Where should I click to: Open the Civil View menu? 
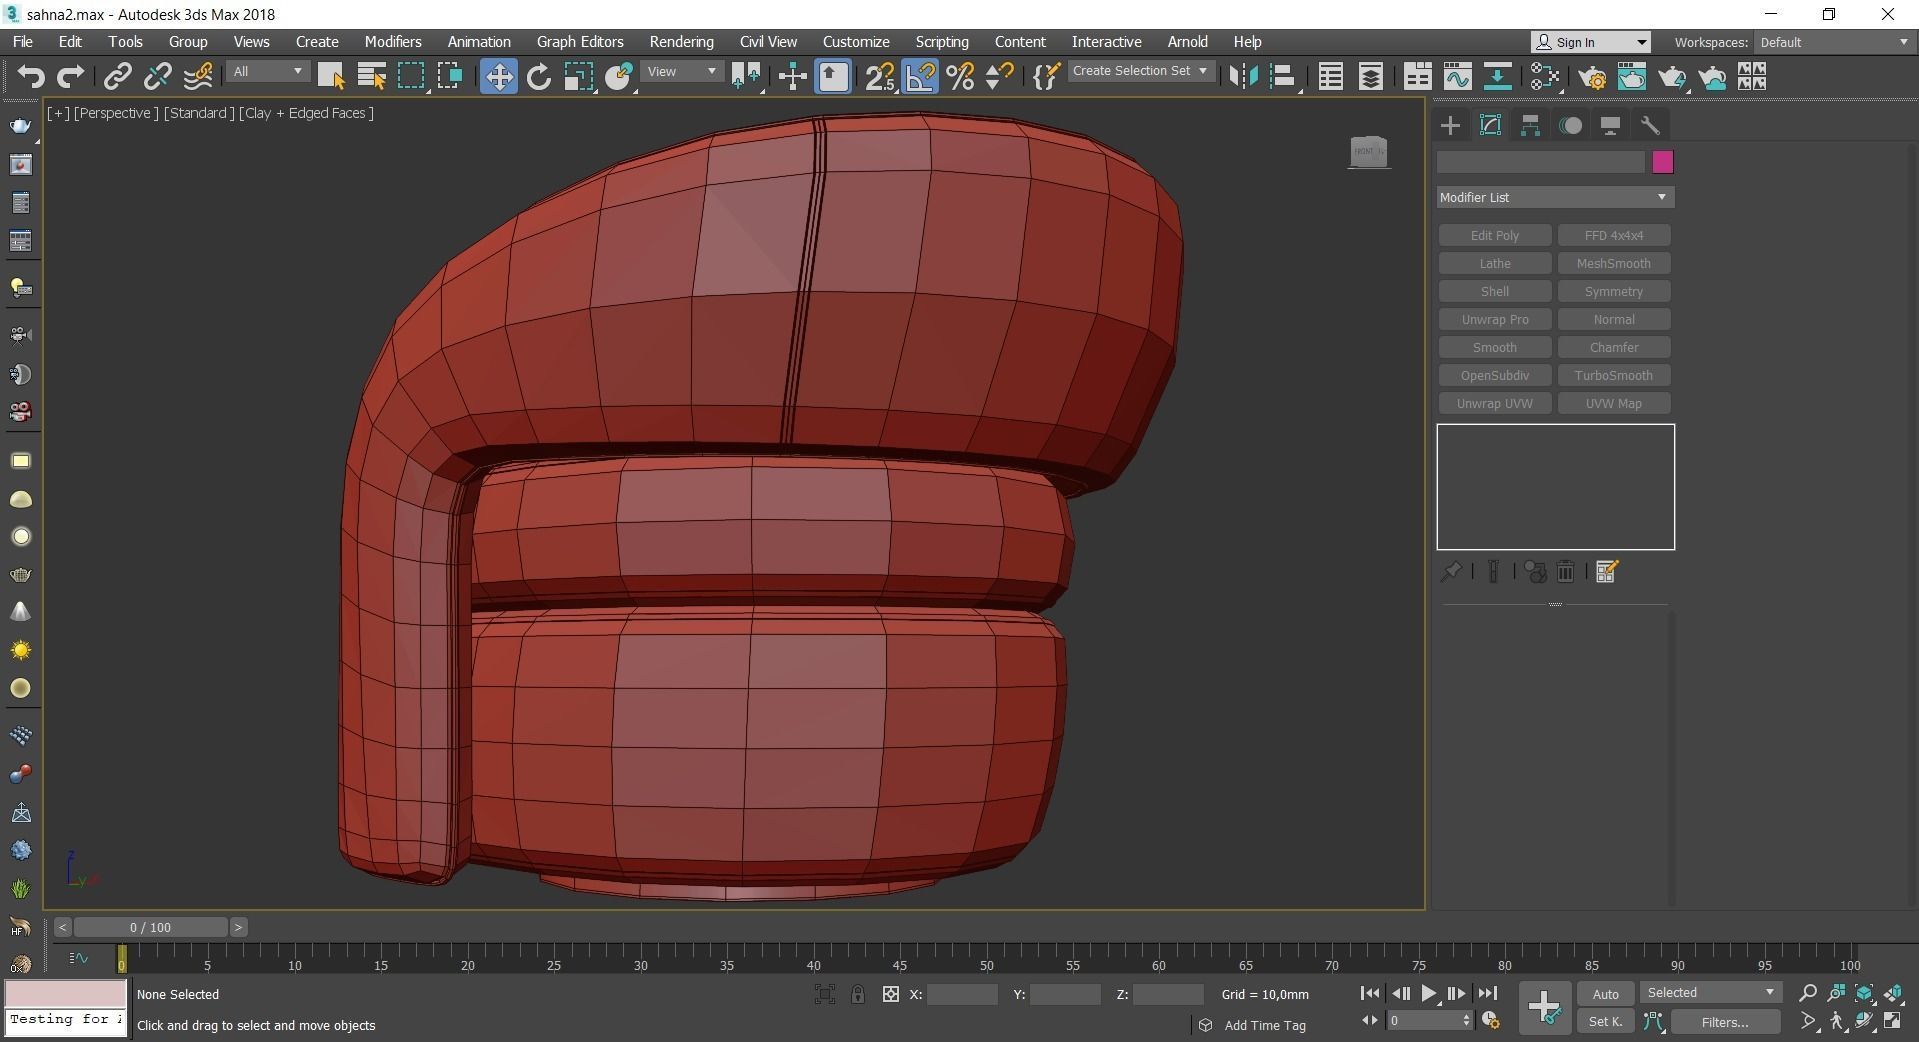768,42
